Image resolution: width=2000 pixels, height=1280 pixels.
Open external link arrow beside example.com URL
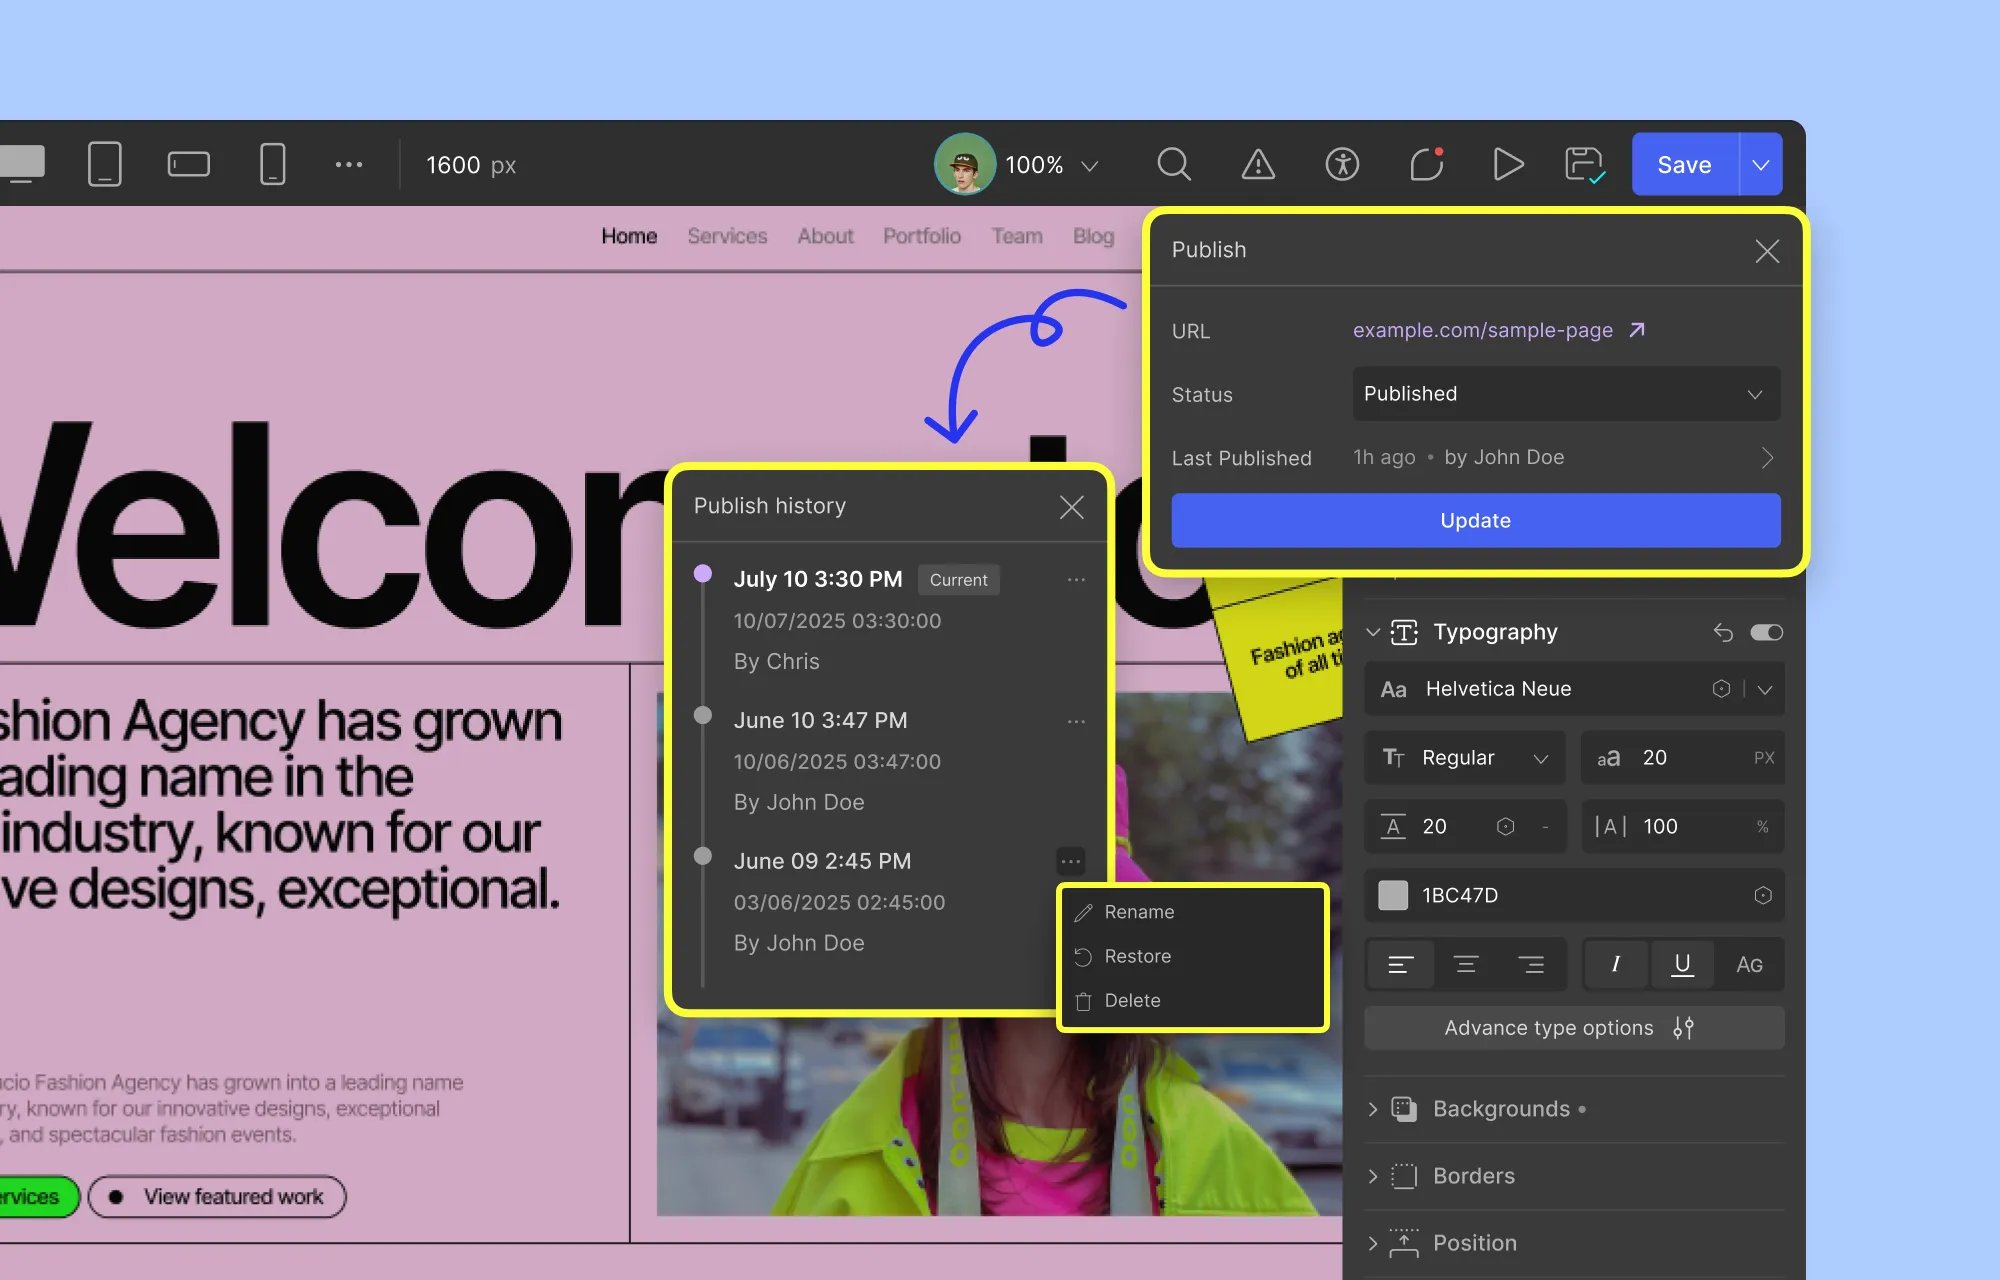point(1637,330)
